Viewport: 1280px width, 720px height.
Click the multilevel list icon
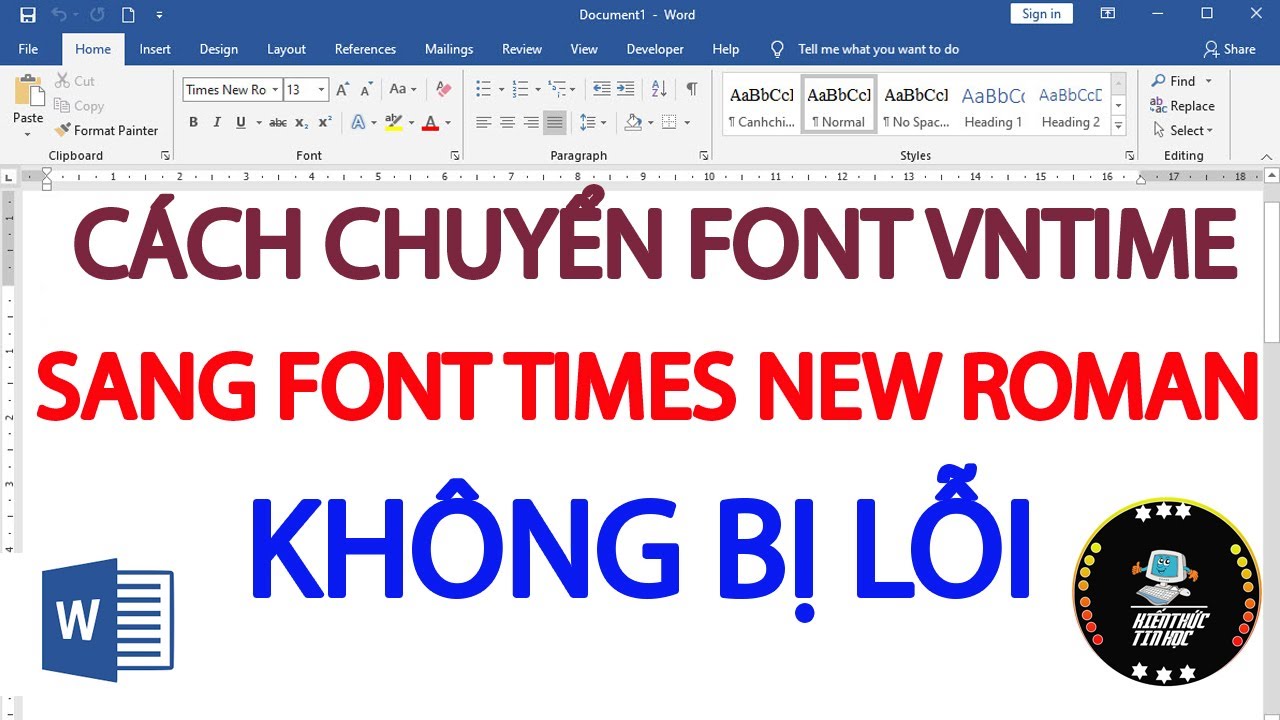(556, 89)
